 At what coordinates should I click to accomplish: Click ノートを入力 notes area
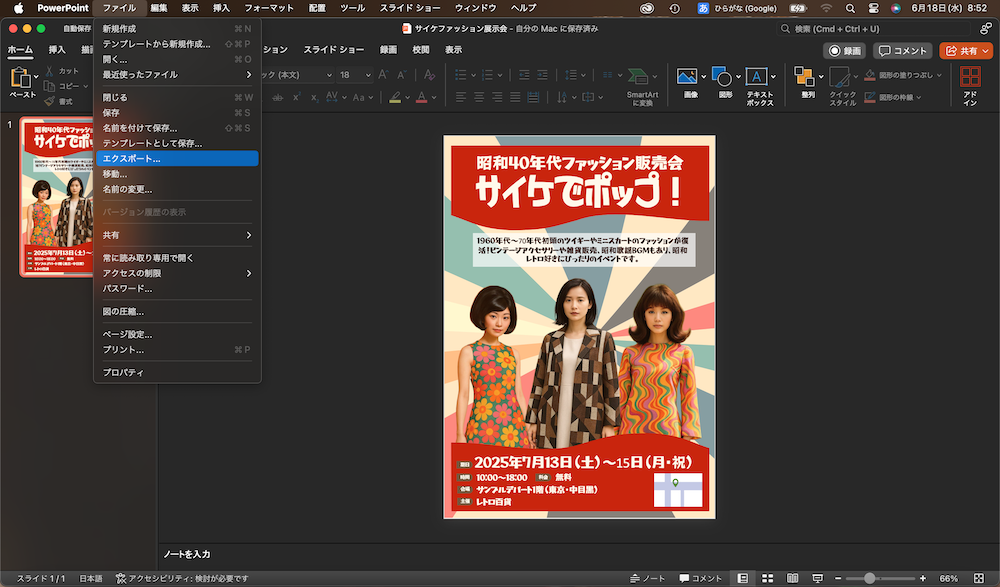click(187, 554)
